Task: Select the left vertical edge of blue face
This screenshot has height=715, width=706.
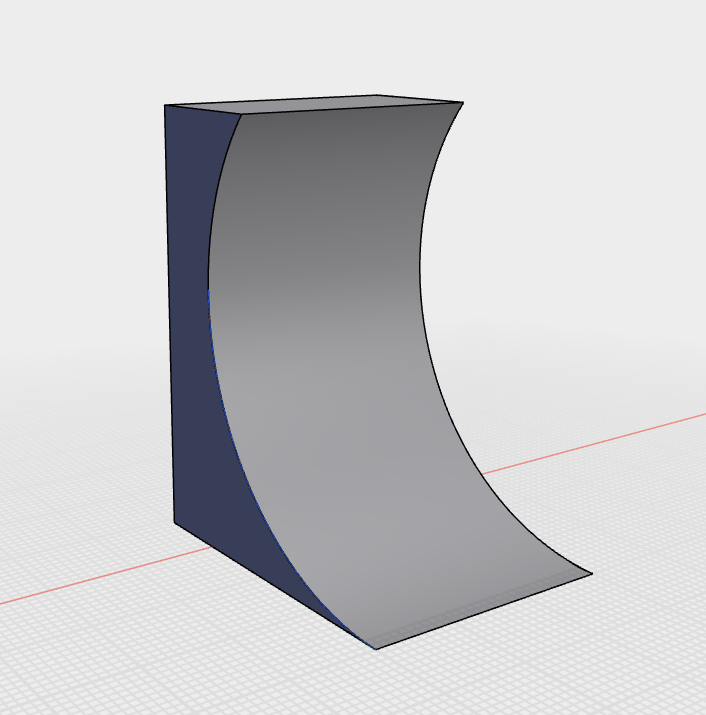Action: pos(169,314)
